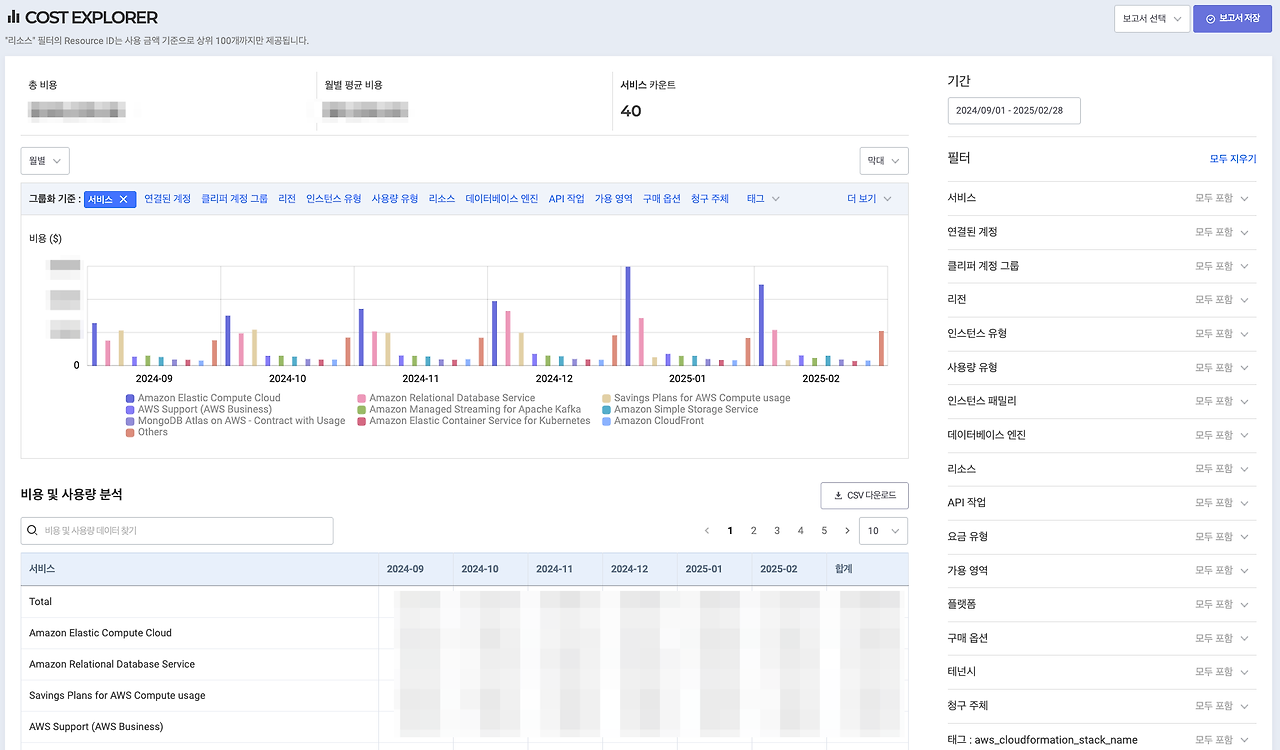The height and width of the screenshot is (750, 1280).
Task: Toggle Amazon Elastic Container Service for Kubernetes legend
Action: pyautogui.click(x=474, y=421)
